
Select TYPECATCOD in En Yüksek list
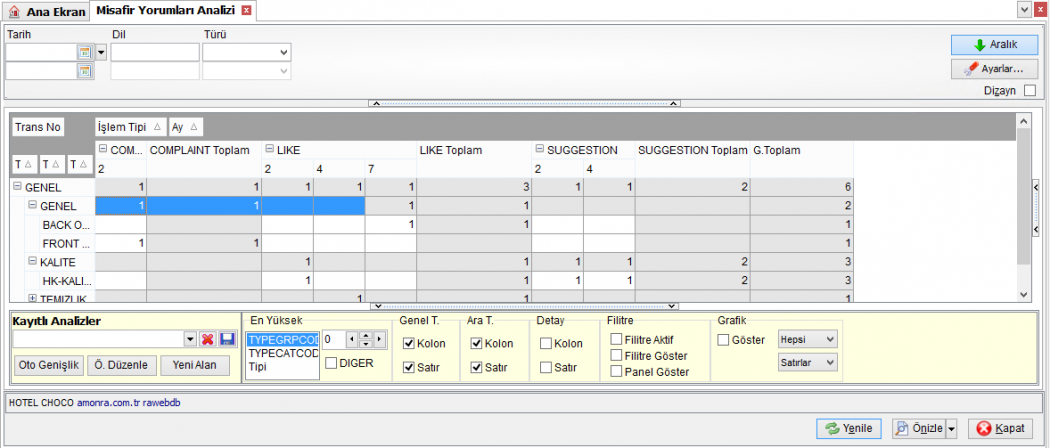click(282, 353)
